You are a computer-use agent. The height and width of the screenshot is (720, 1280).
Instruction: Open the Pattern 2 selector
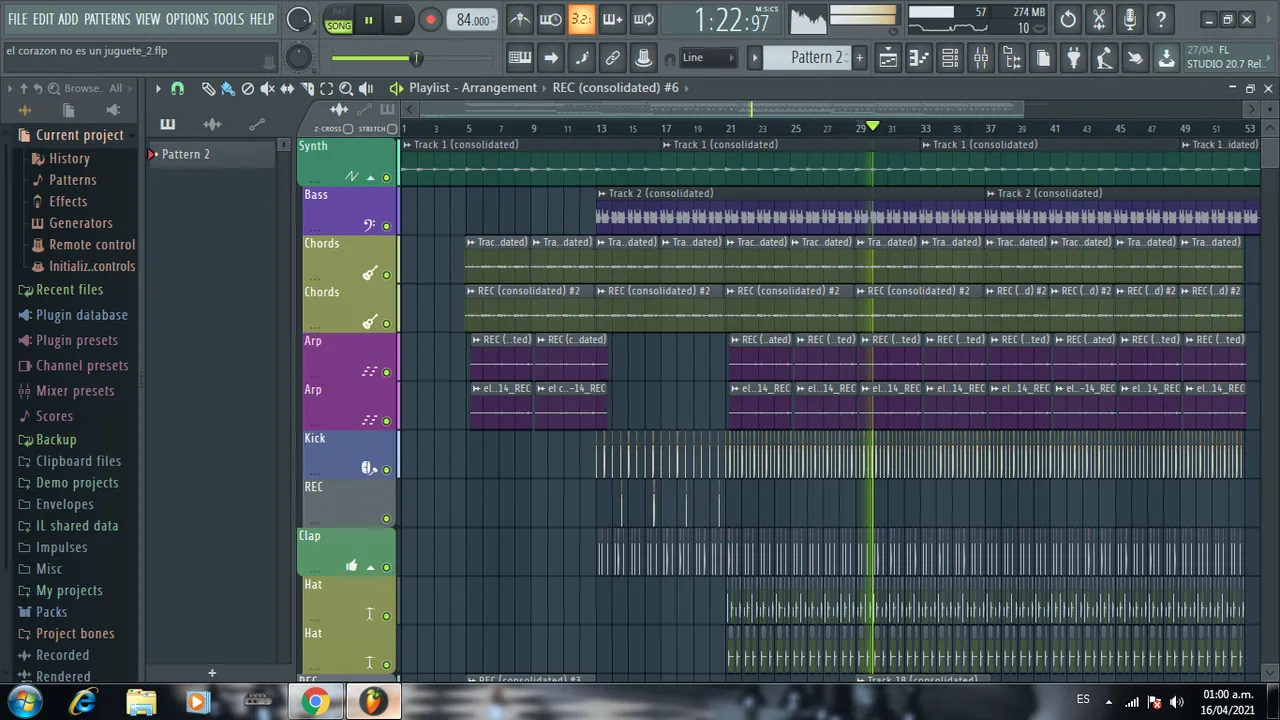(x=806, y=58)
